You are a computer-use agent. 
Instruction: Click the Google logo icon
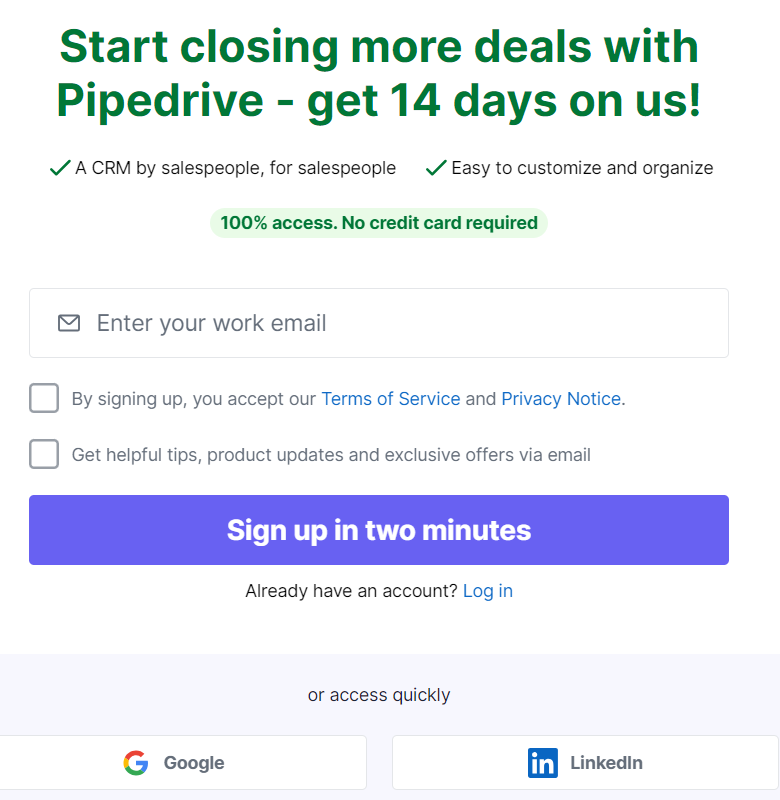point(136,763)
